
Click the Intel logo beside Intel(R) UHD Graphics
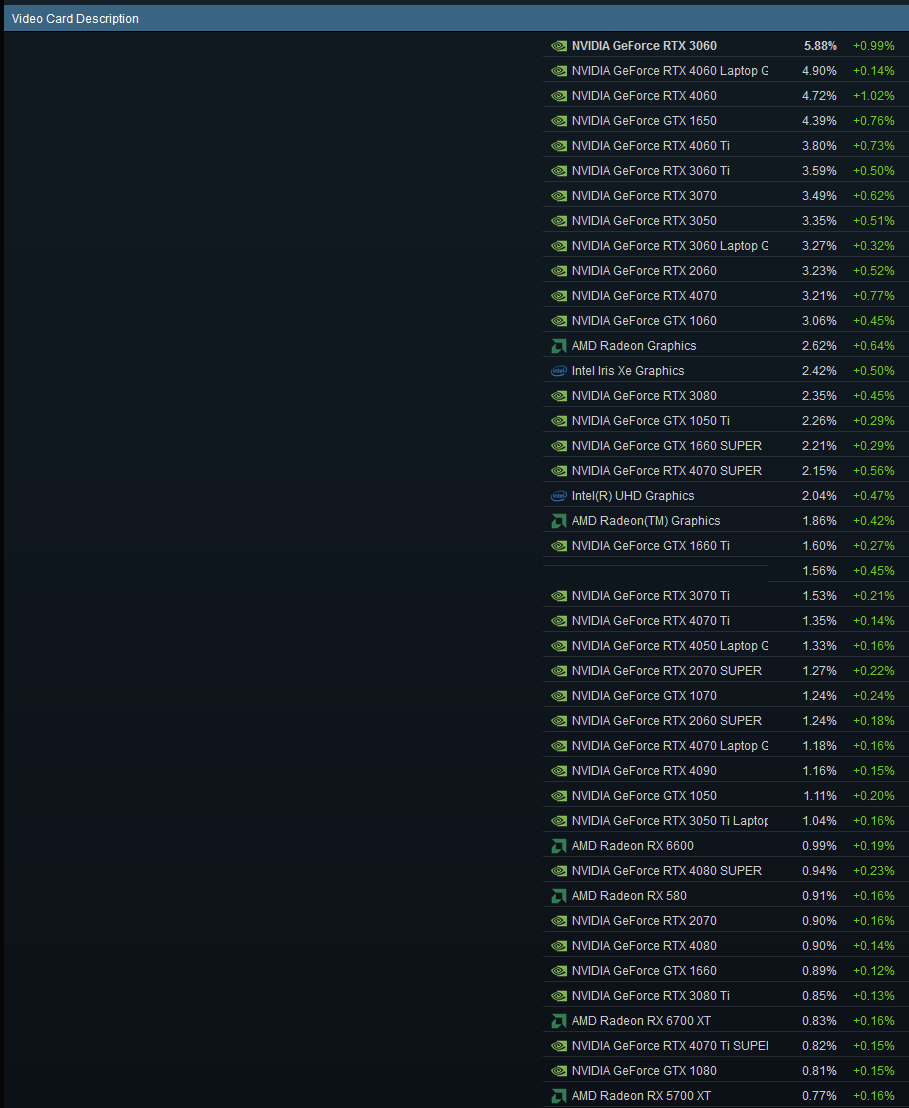point(558,496)
